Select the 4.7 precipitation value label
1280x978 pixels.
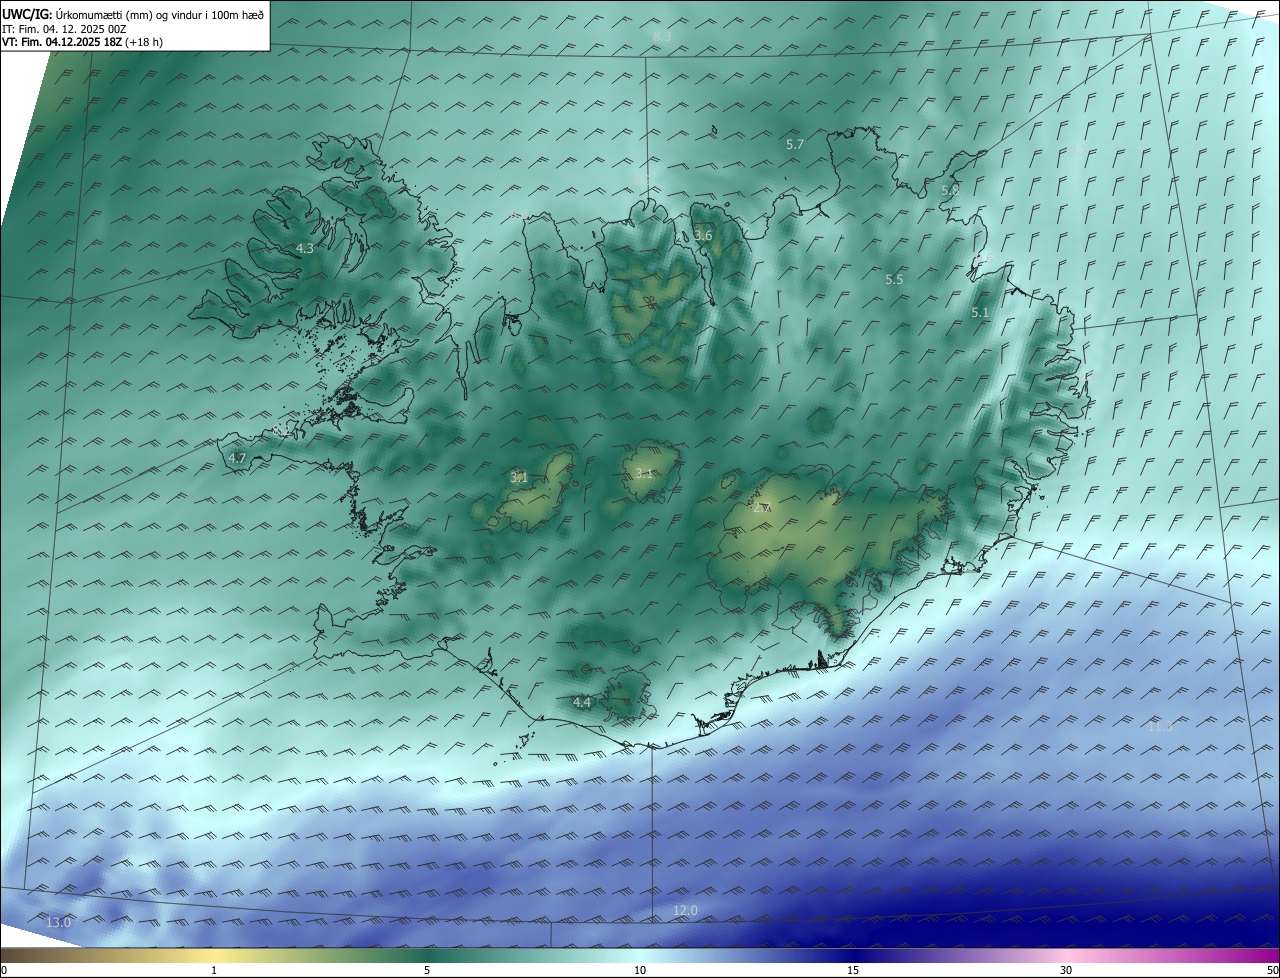click(x=237, y=458)
